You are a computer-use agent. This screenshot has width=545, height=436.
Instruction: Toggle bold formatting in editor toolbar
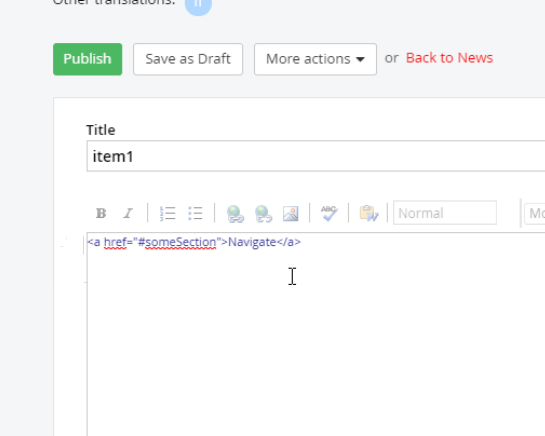pos(101,213)
